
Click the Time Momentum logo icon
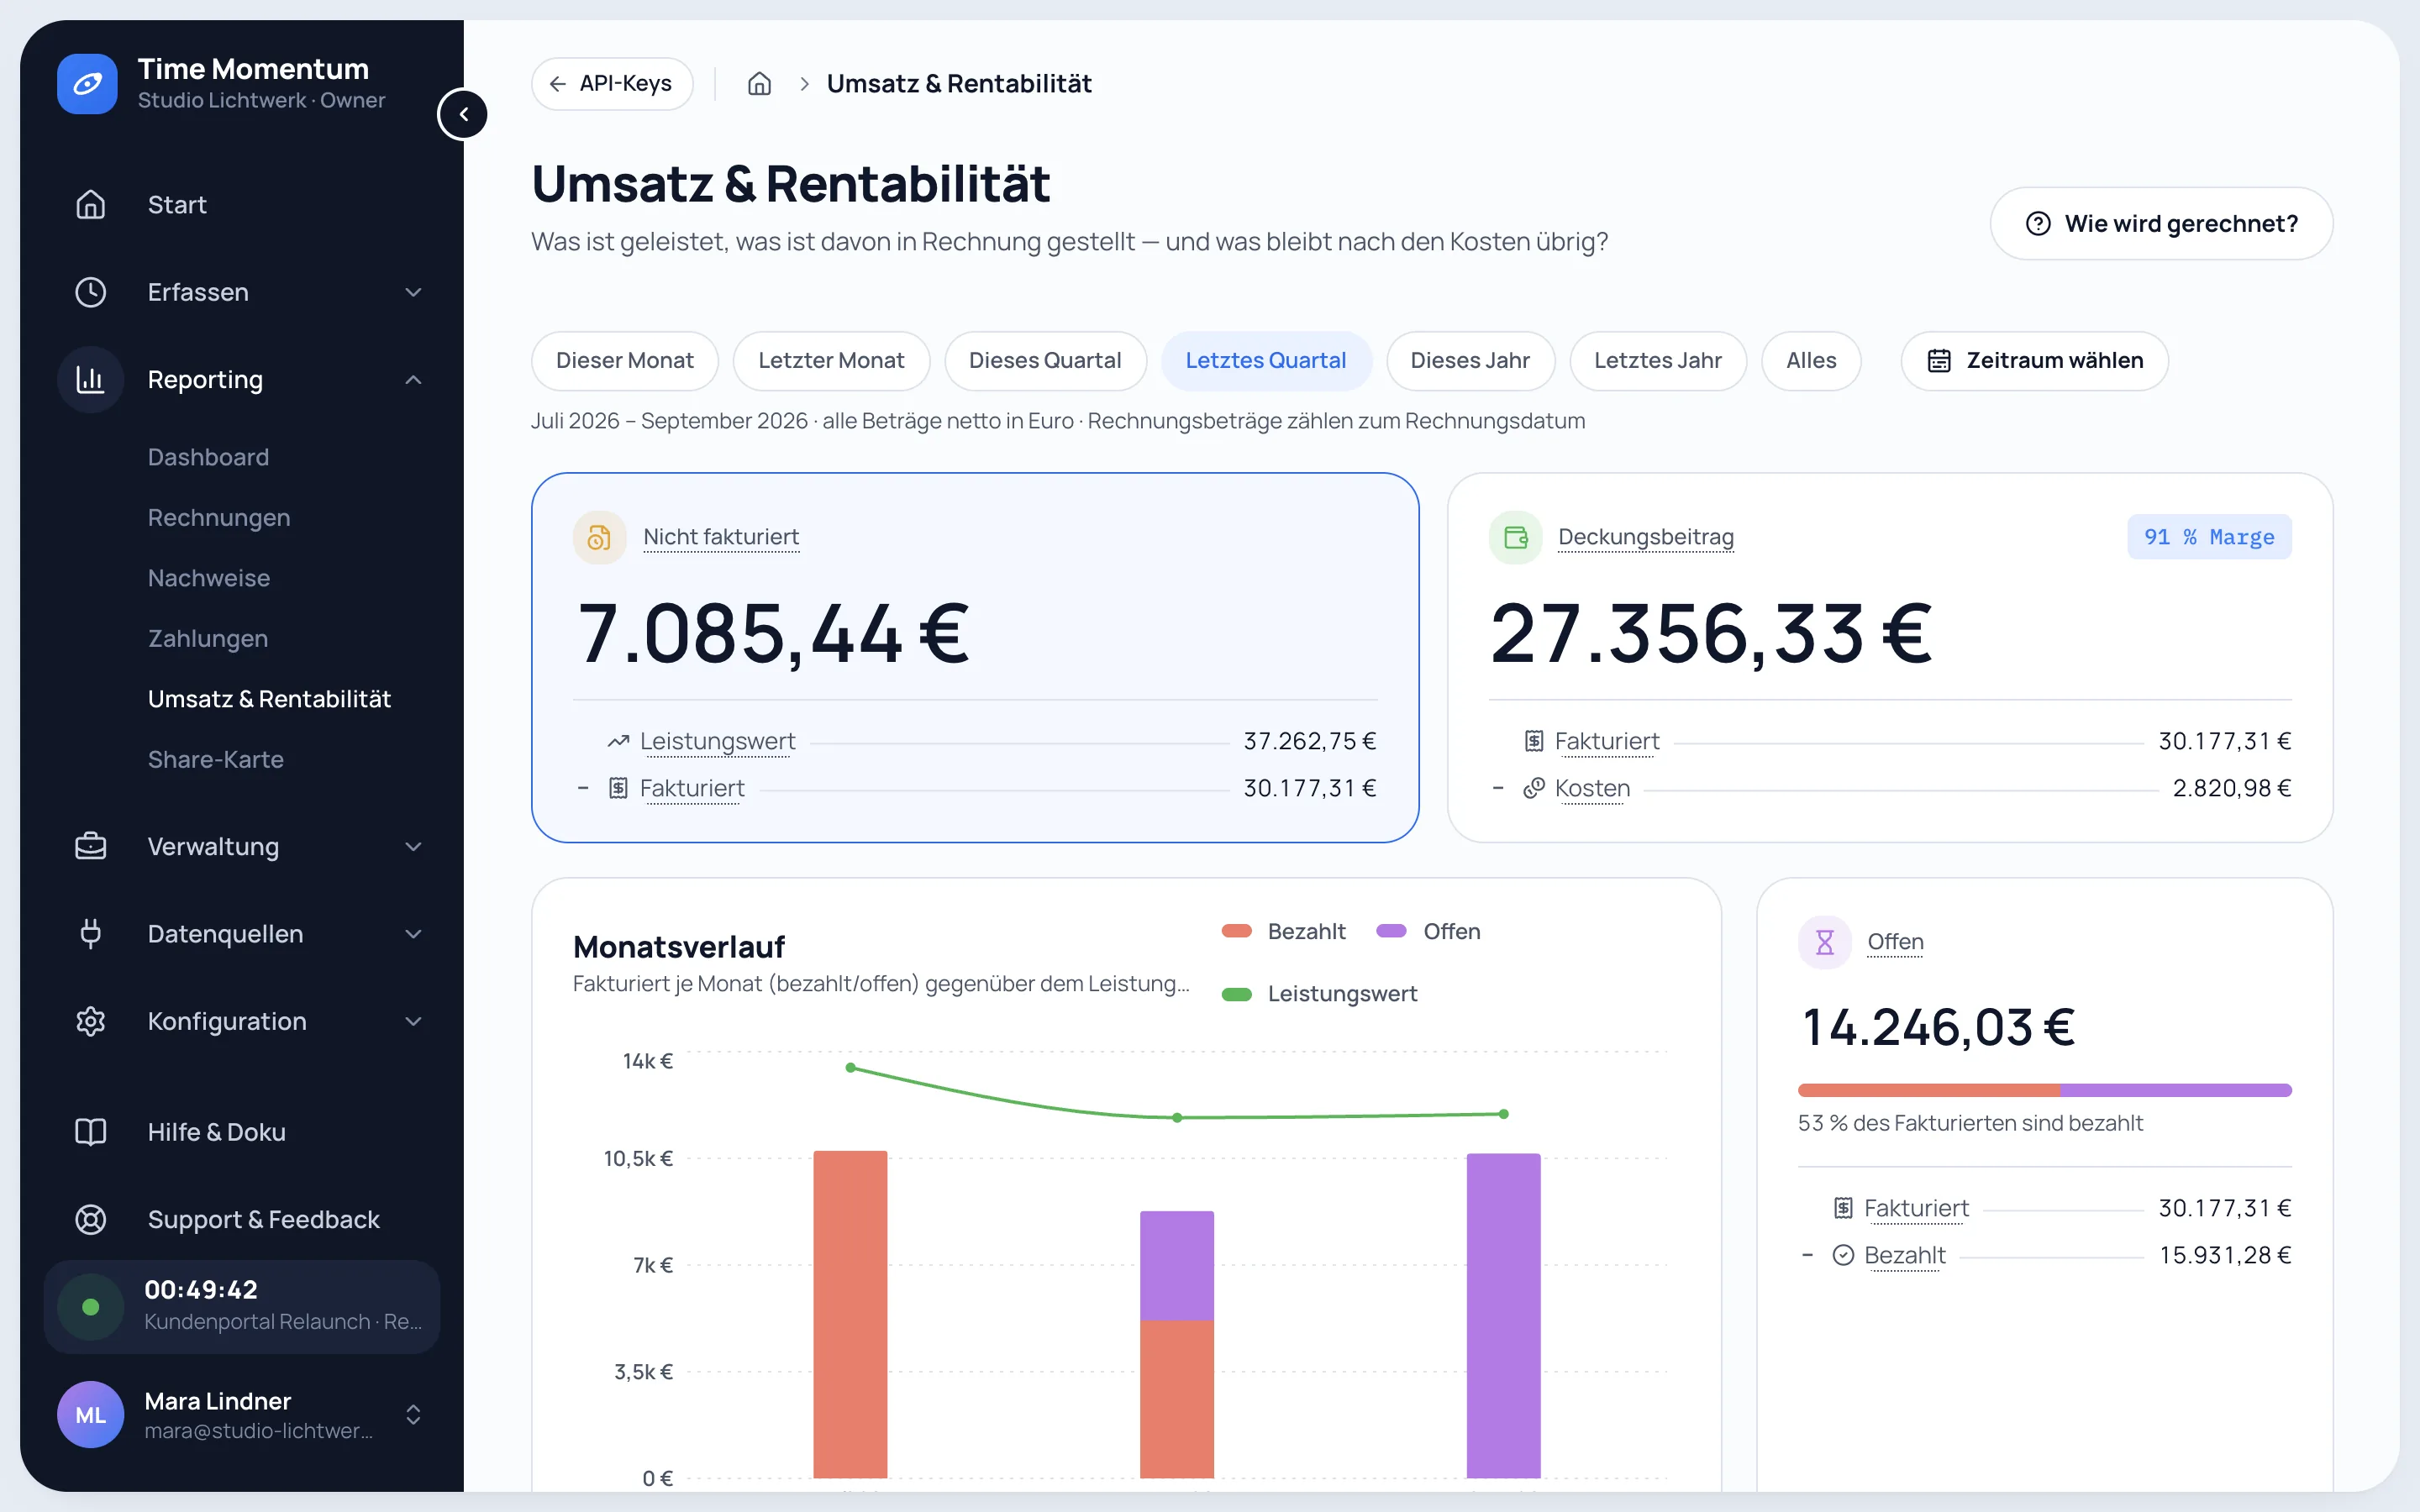[x=87, y=84]
